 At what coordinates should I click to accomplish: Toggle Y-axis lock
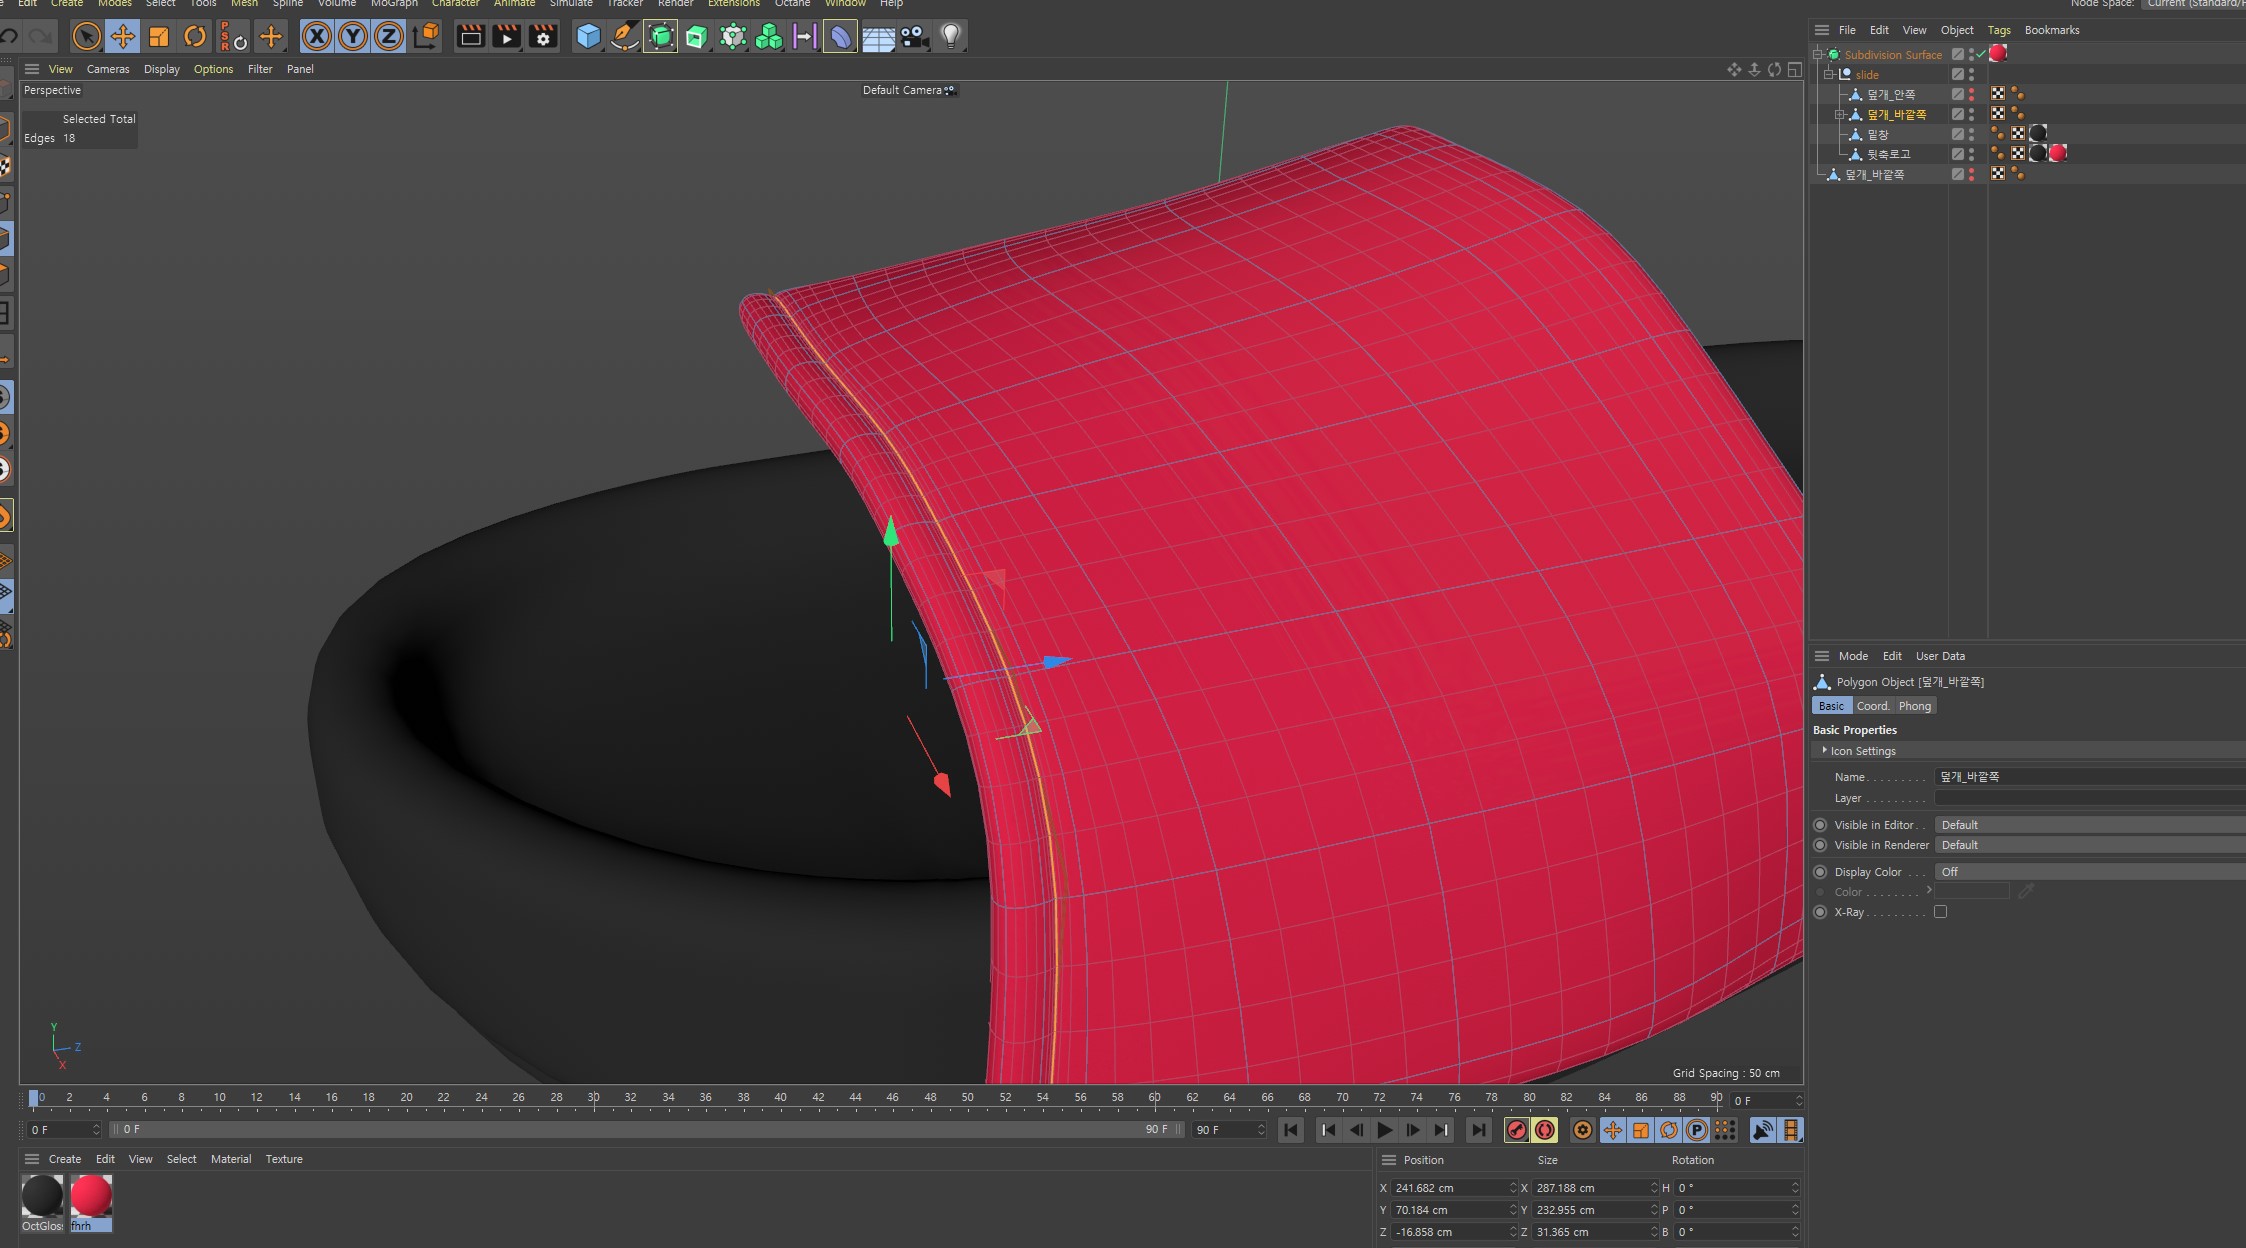[x=352, y=37]
